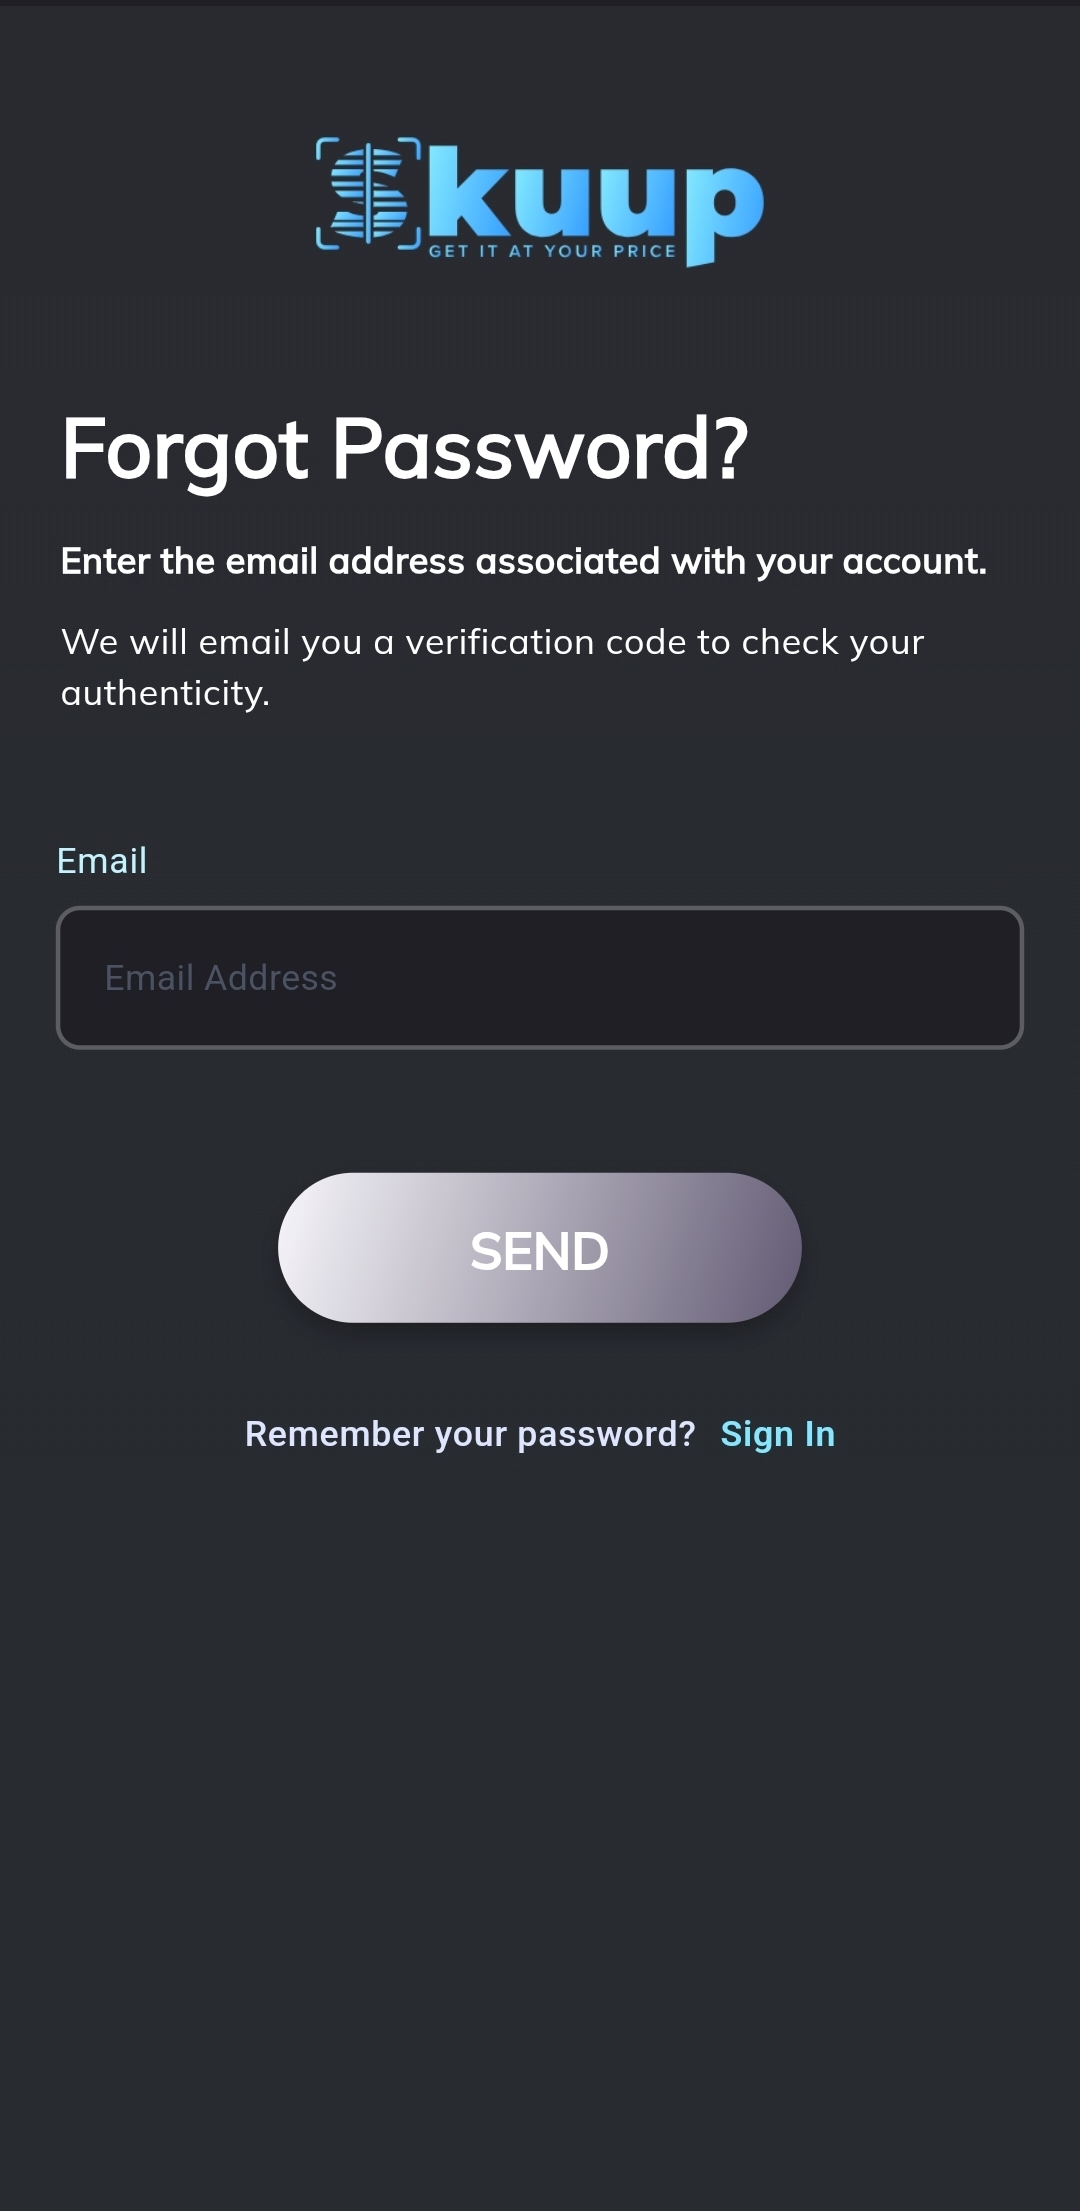
Task: Click the "Remember your password?" text
Action: (x=470, y=1434)
